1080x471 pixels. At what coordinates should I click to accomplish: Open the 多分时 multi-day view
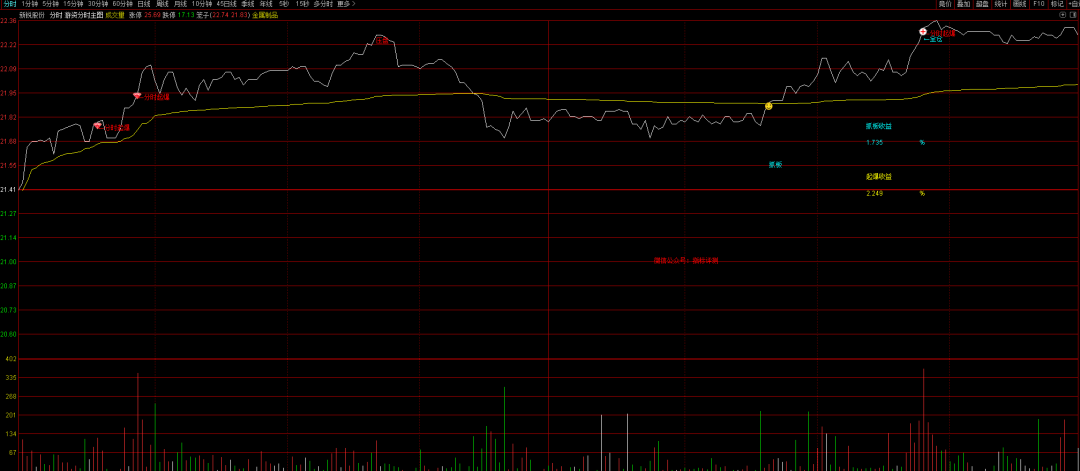point(323,4)
